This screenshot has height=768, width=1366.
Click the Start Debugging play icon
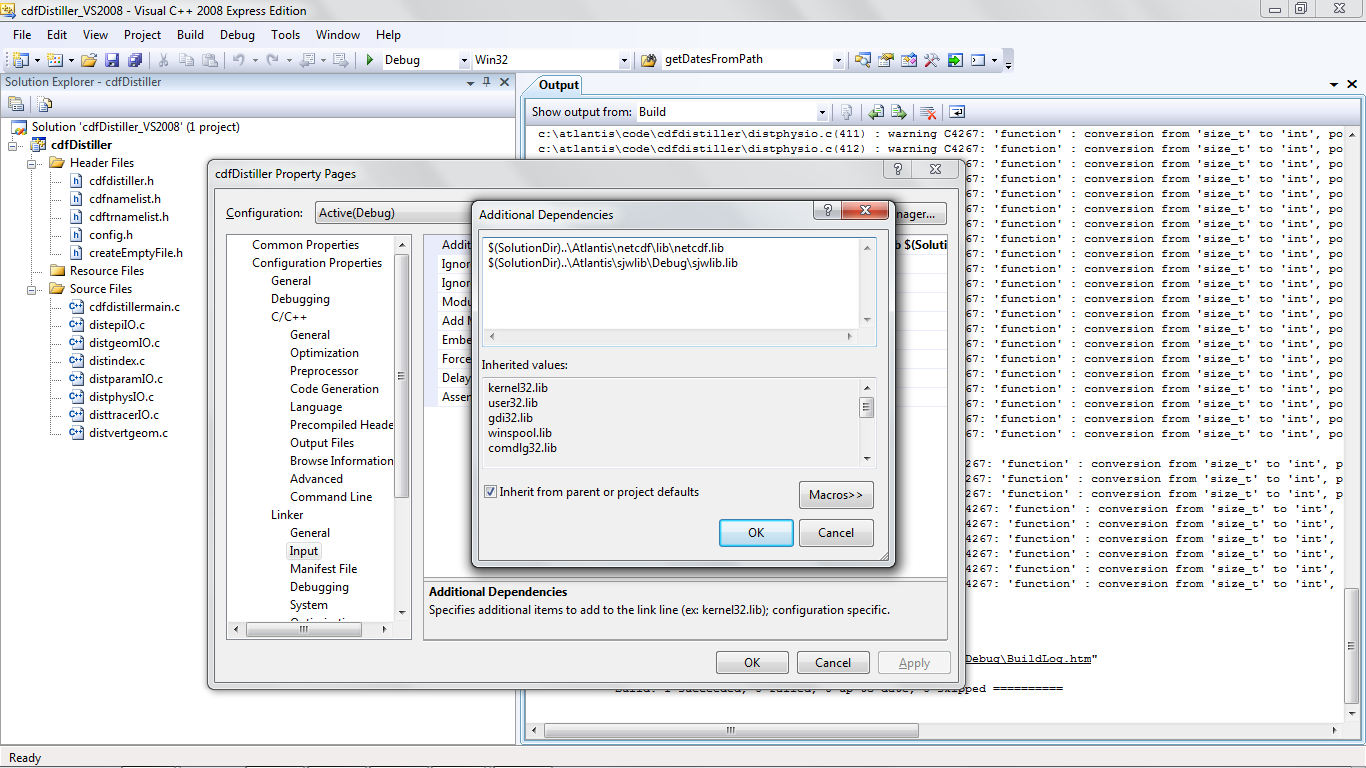click(370, 60)
